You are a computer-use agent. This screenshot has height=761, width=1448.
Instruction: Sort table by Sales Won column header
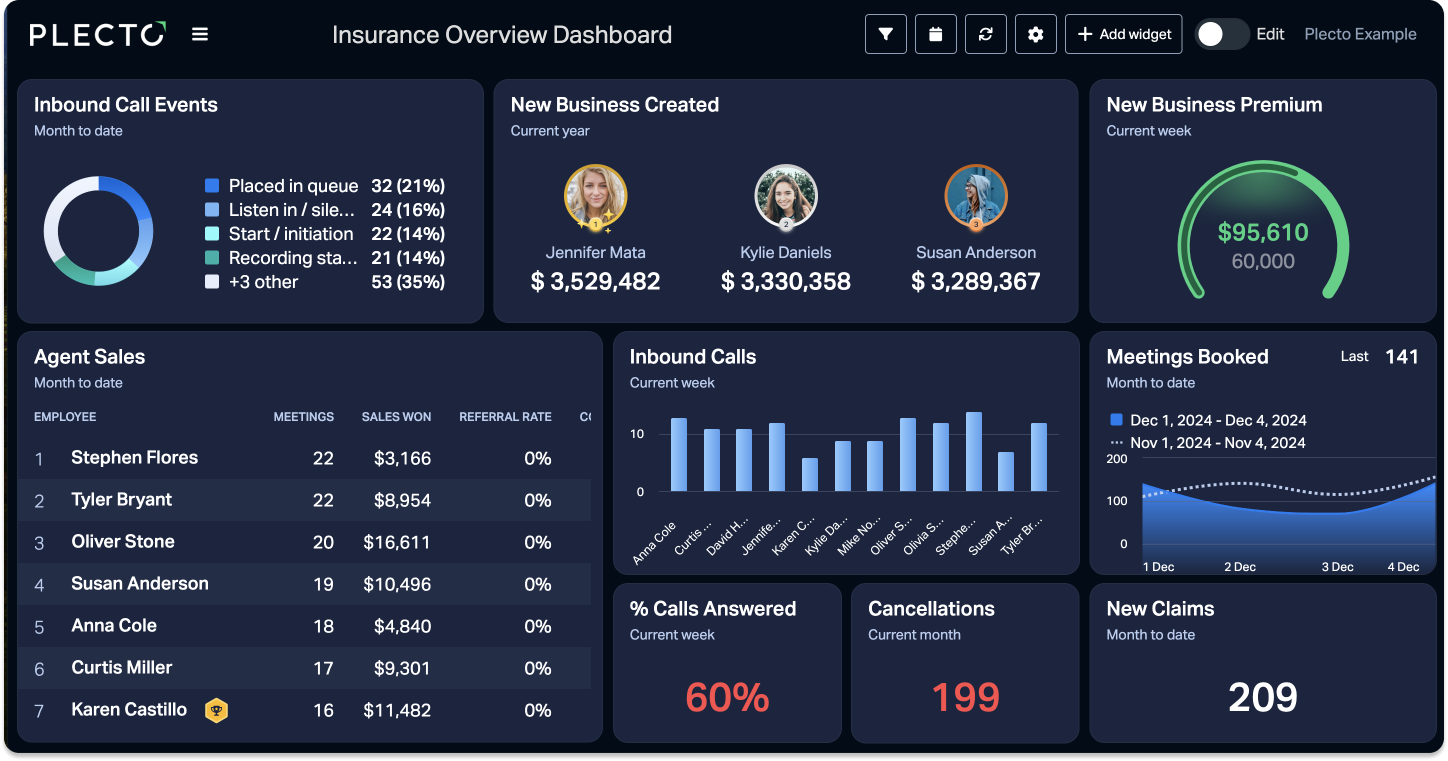pos(396,417)
